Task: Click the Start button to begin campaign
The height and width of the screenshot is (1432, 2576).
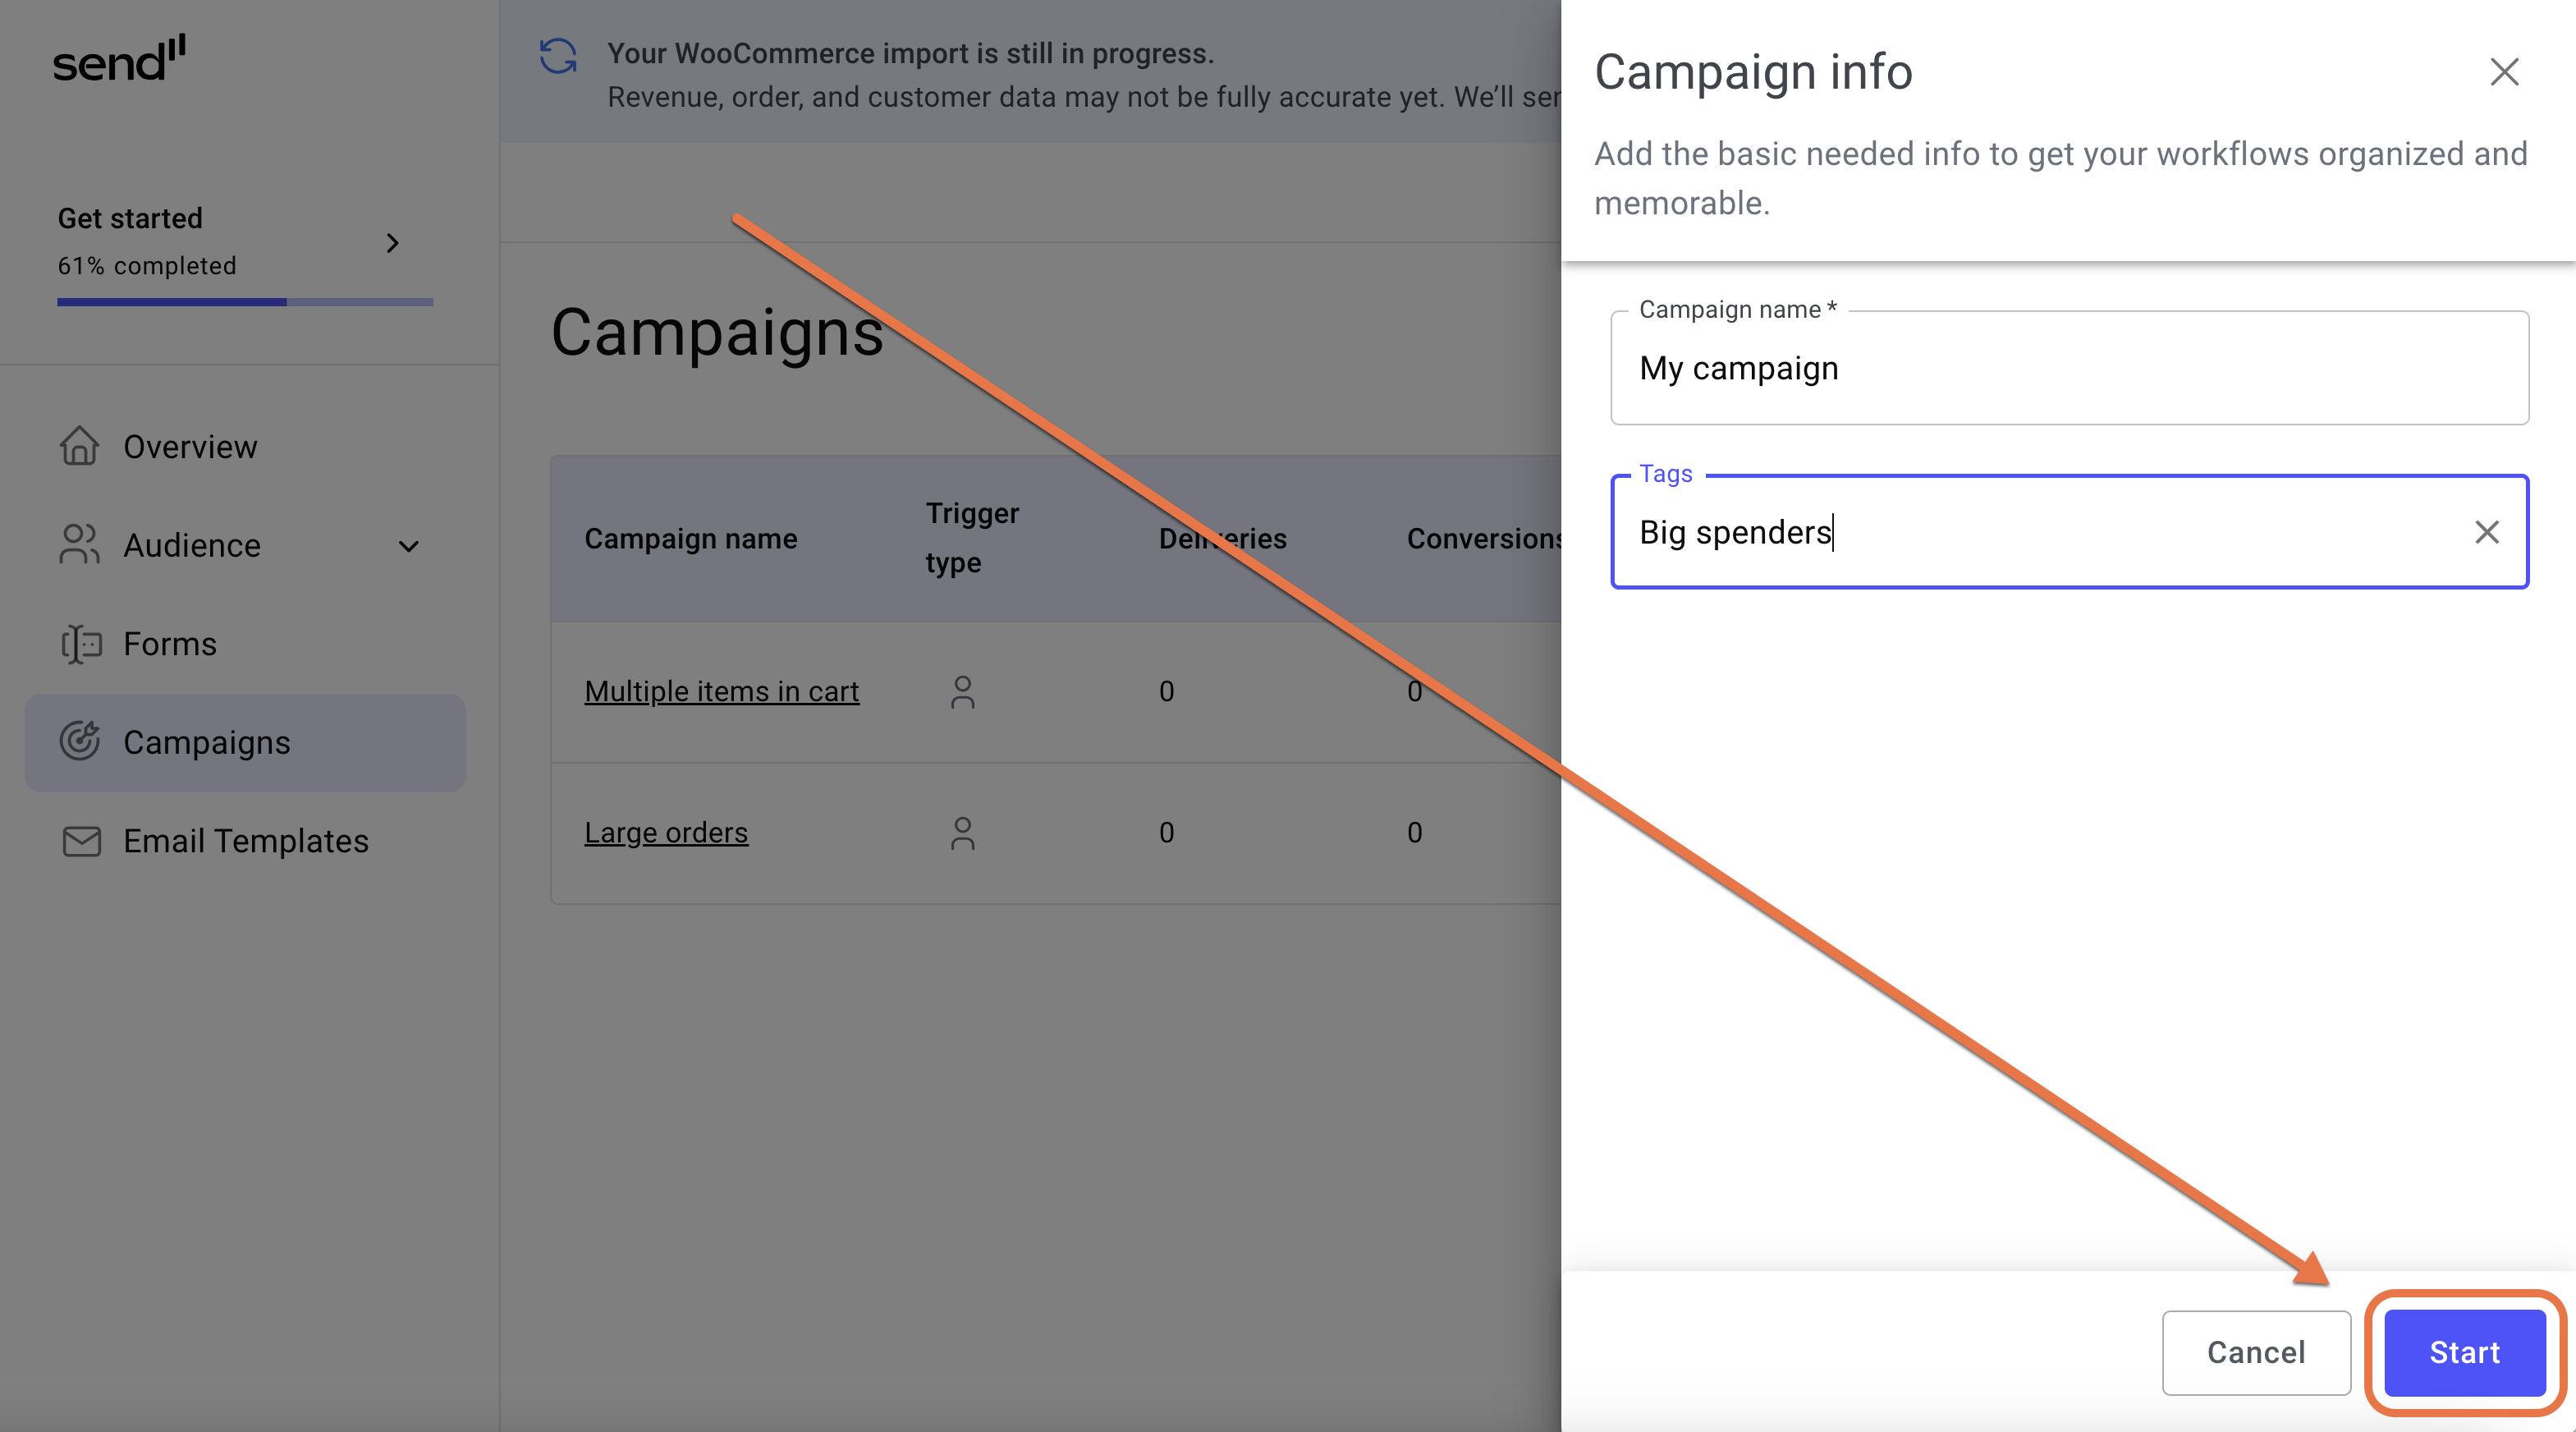Action: [2465, 1351]
